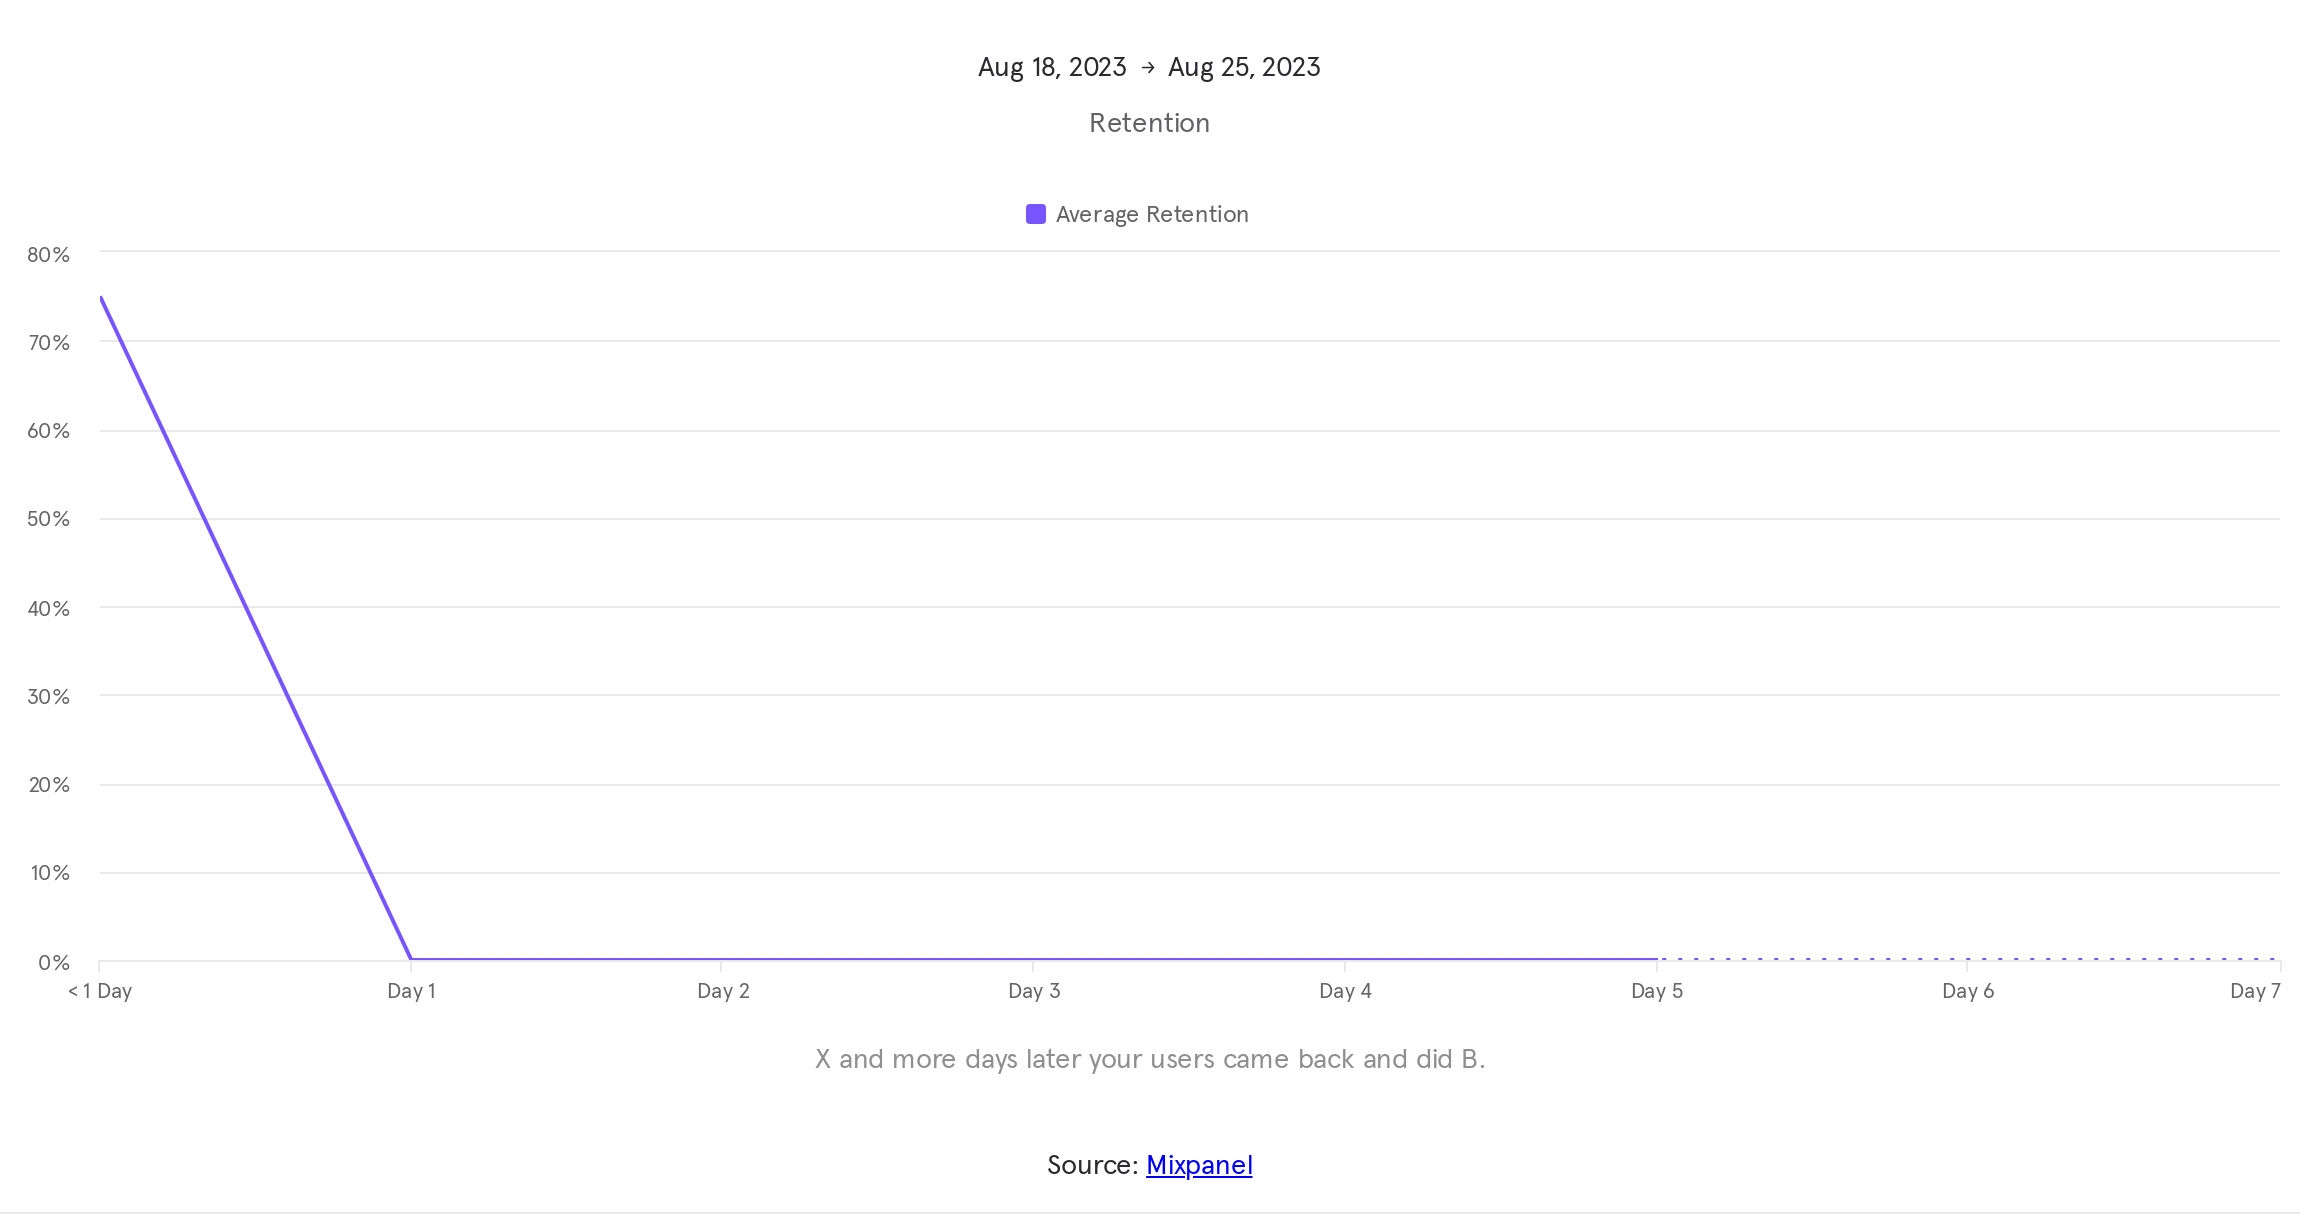The image size is (2300, 1214).
Task: Click the Day 6 axis label
Action: click(1967, 991)
